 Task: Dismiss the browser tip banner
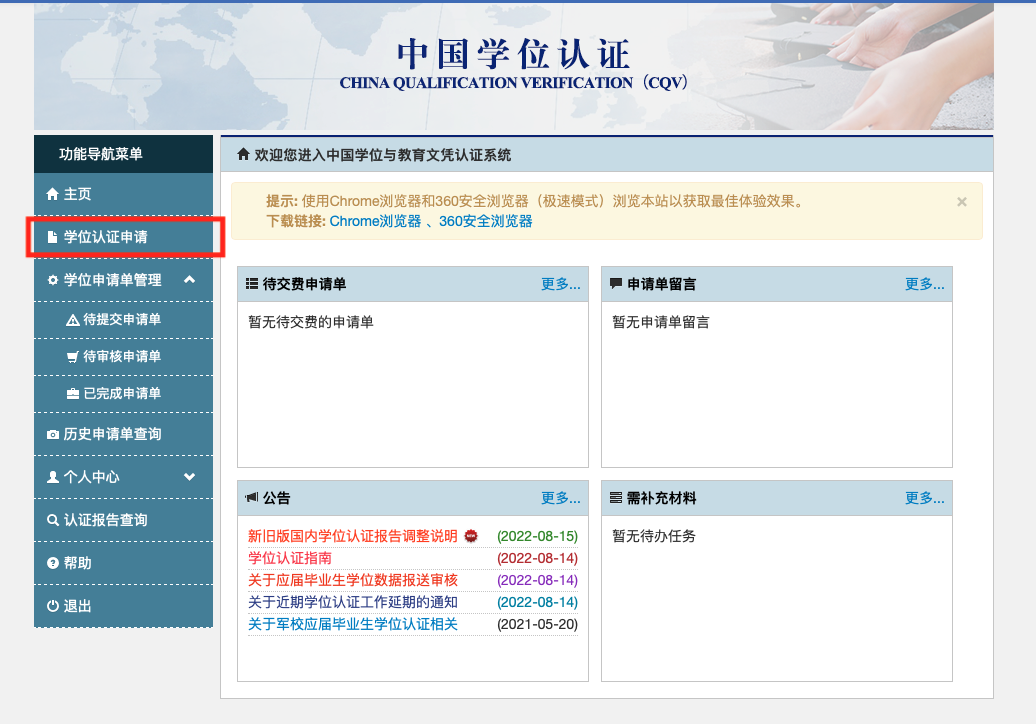click(962, 201)
